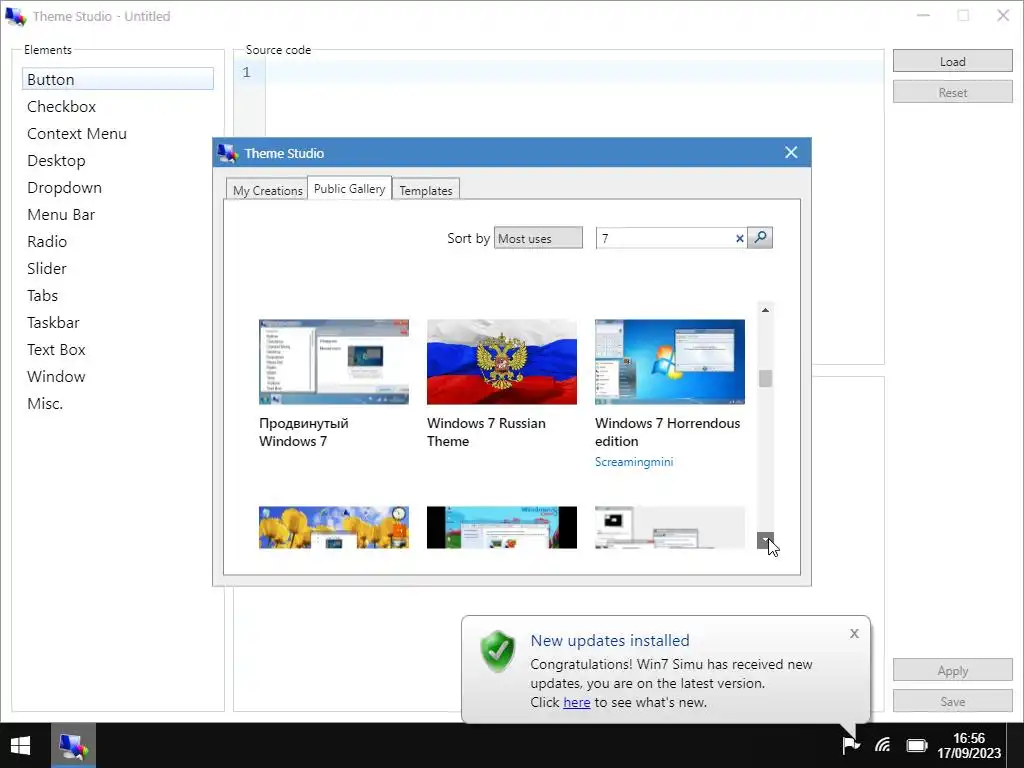Click the gallery scrollbar thumb

coord(765,378)
